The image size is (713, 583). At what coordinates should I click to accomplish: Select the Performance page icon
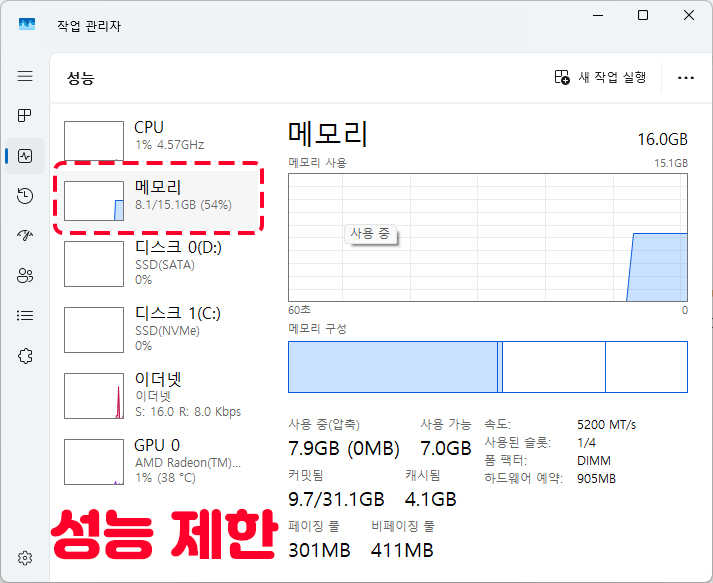(x=25, y=156)
